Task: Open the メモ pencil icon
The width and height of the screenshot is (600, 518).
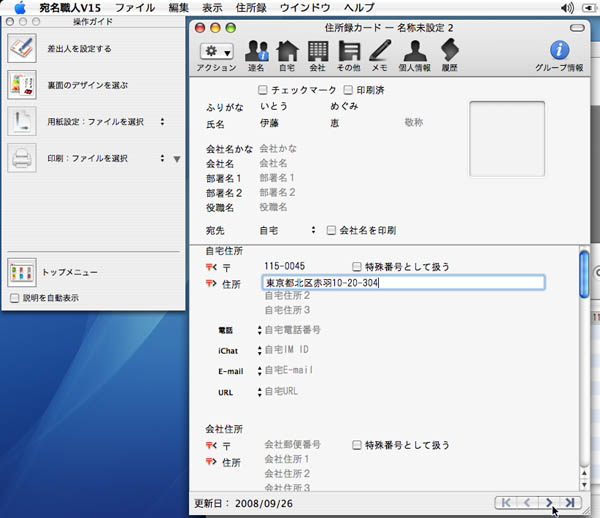Action: click(x=379, y=52)
